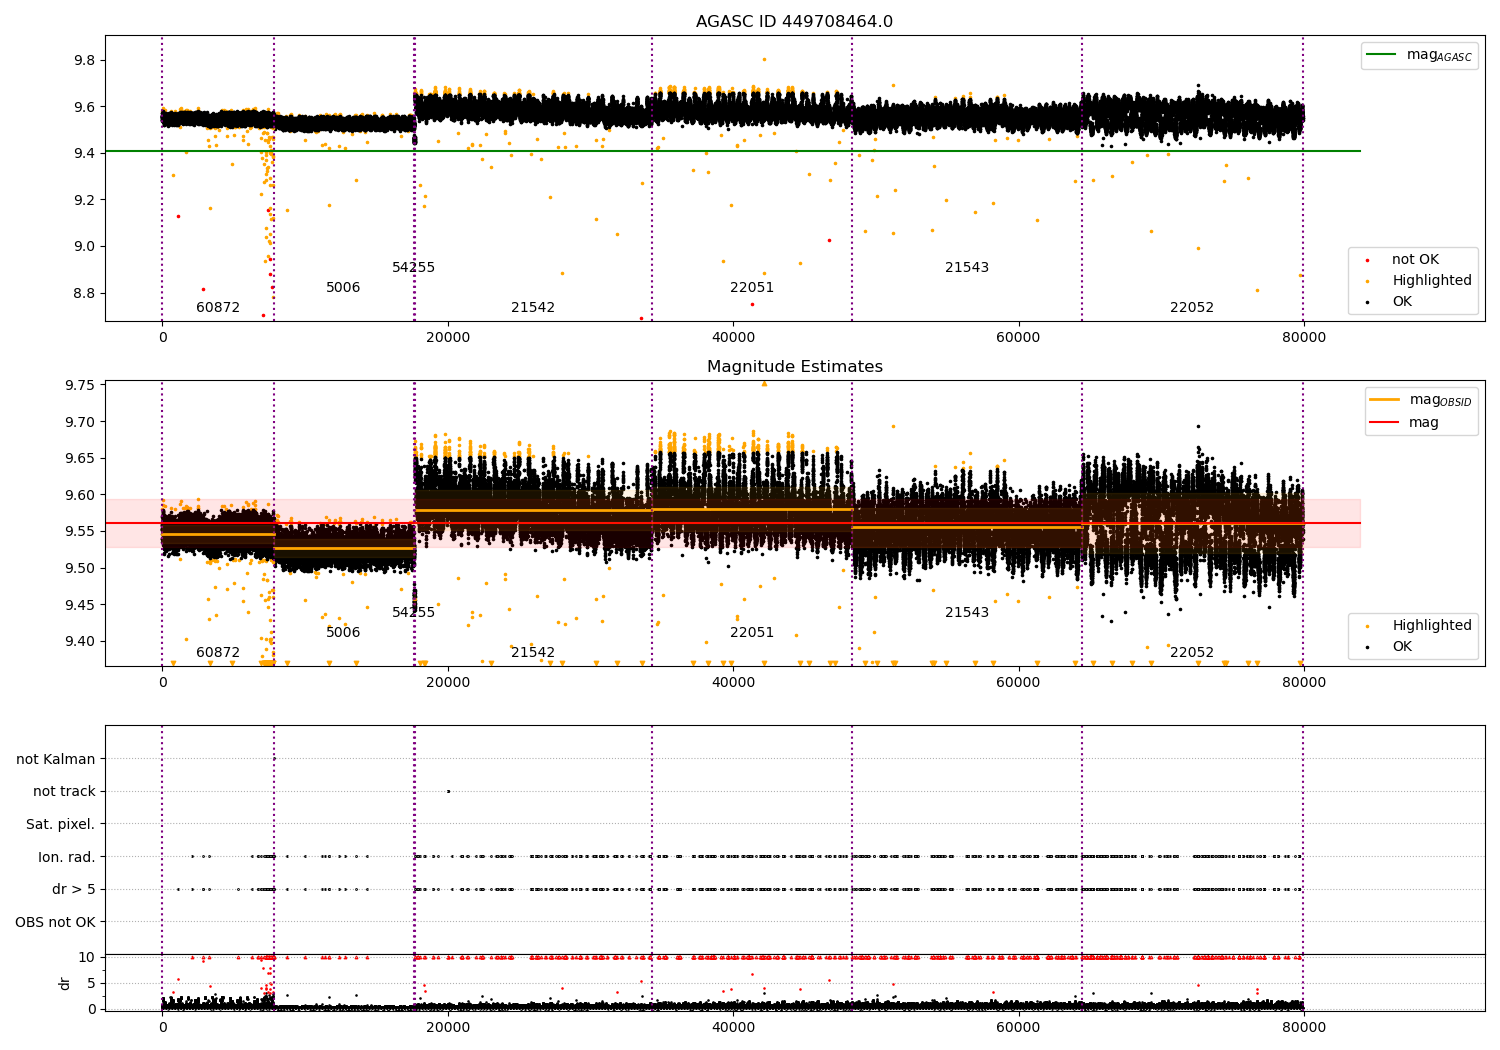Click the 9.55 y-axis tick label
Image resolution: width=1500 pixels, height=1050 pixels.
80,532
